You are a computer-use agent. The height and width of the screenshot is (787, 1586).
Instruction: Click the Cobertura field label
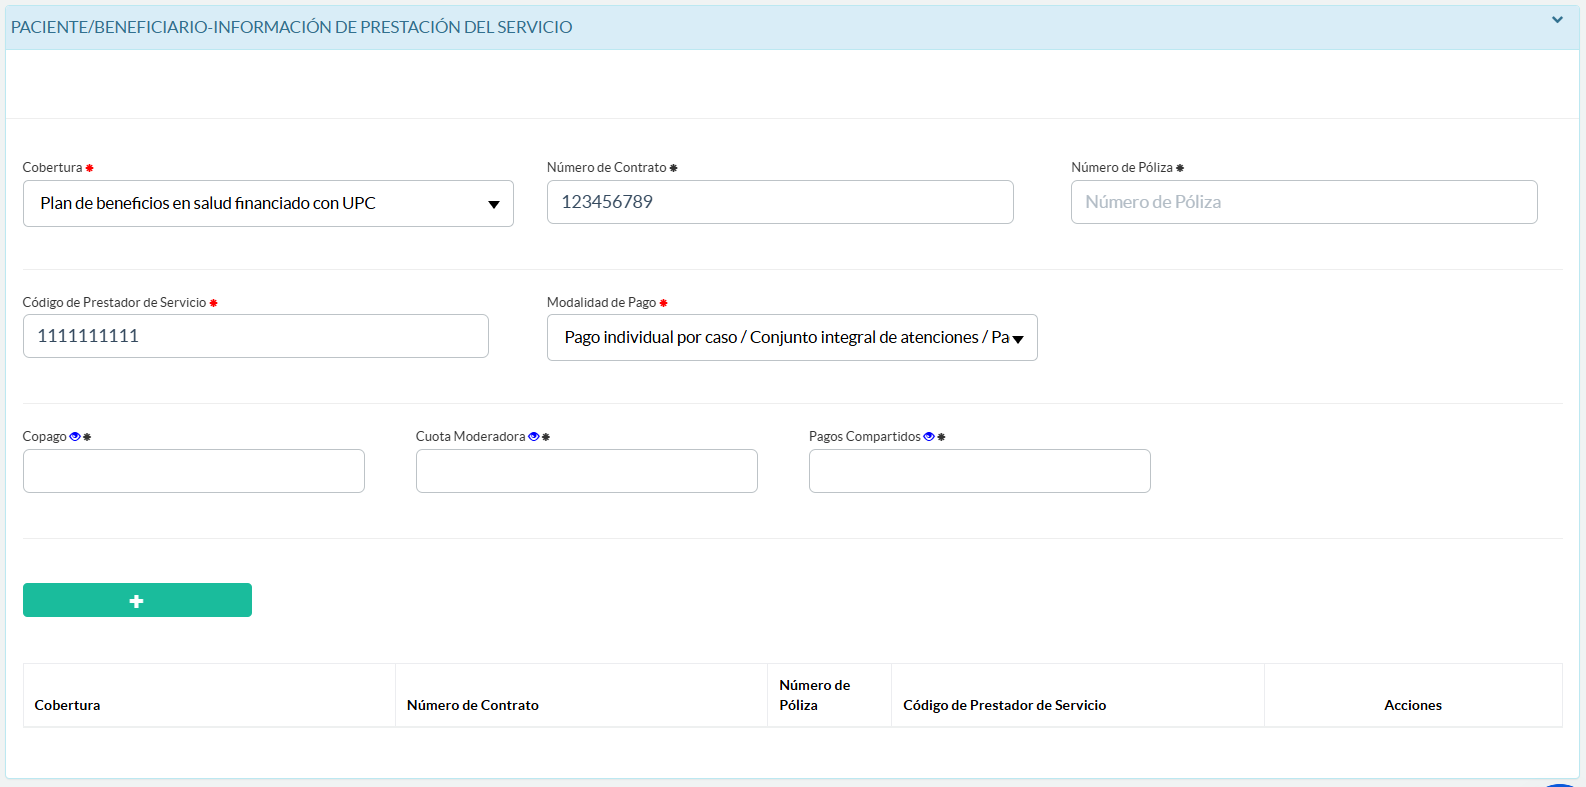pyautogui.click(x=52, y=168)
